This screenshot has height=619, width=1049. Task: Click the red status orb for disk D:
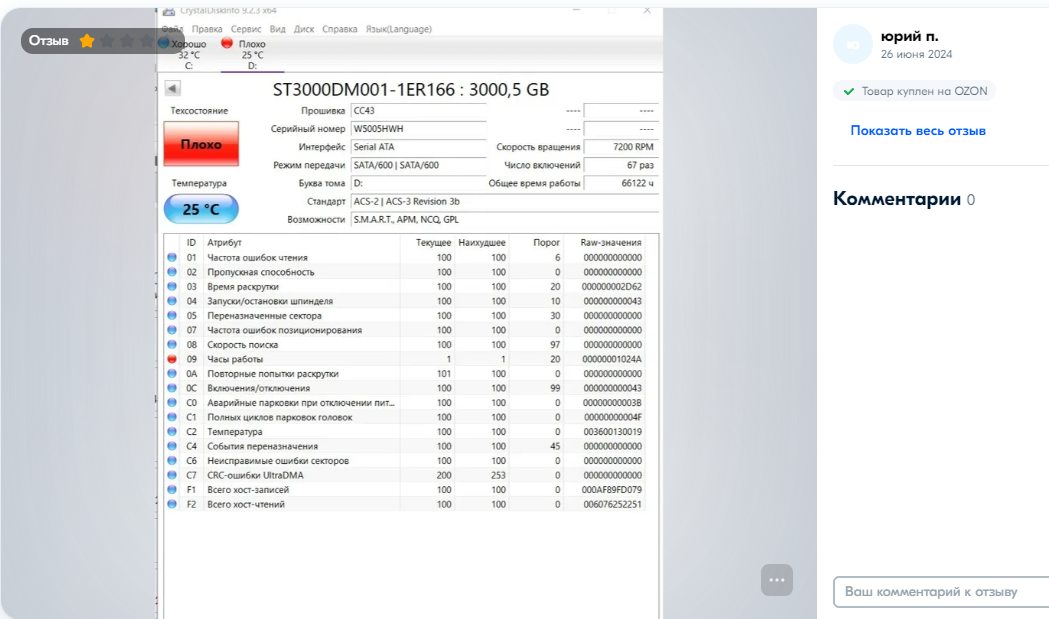pos(227,44)
